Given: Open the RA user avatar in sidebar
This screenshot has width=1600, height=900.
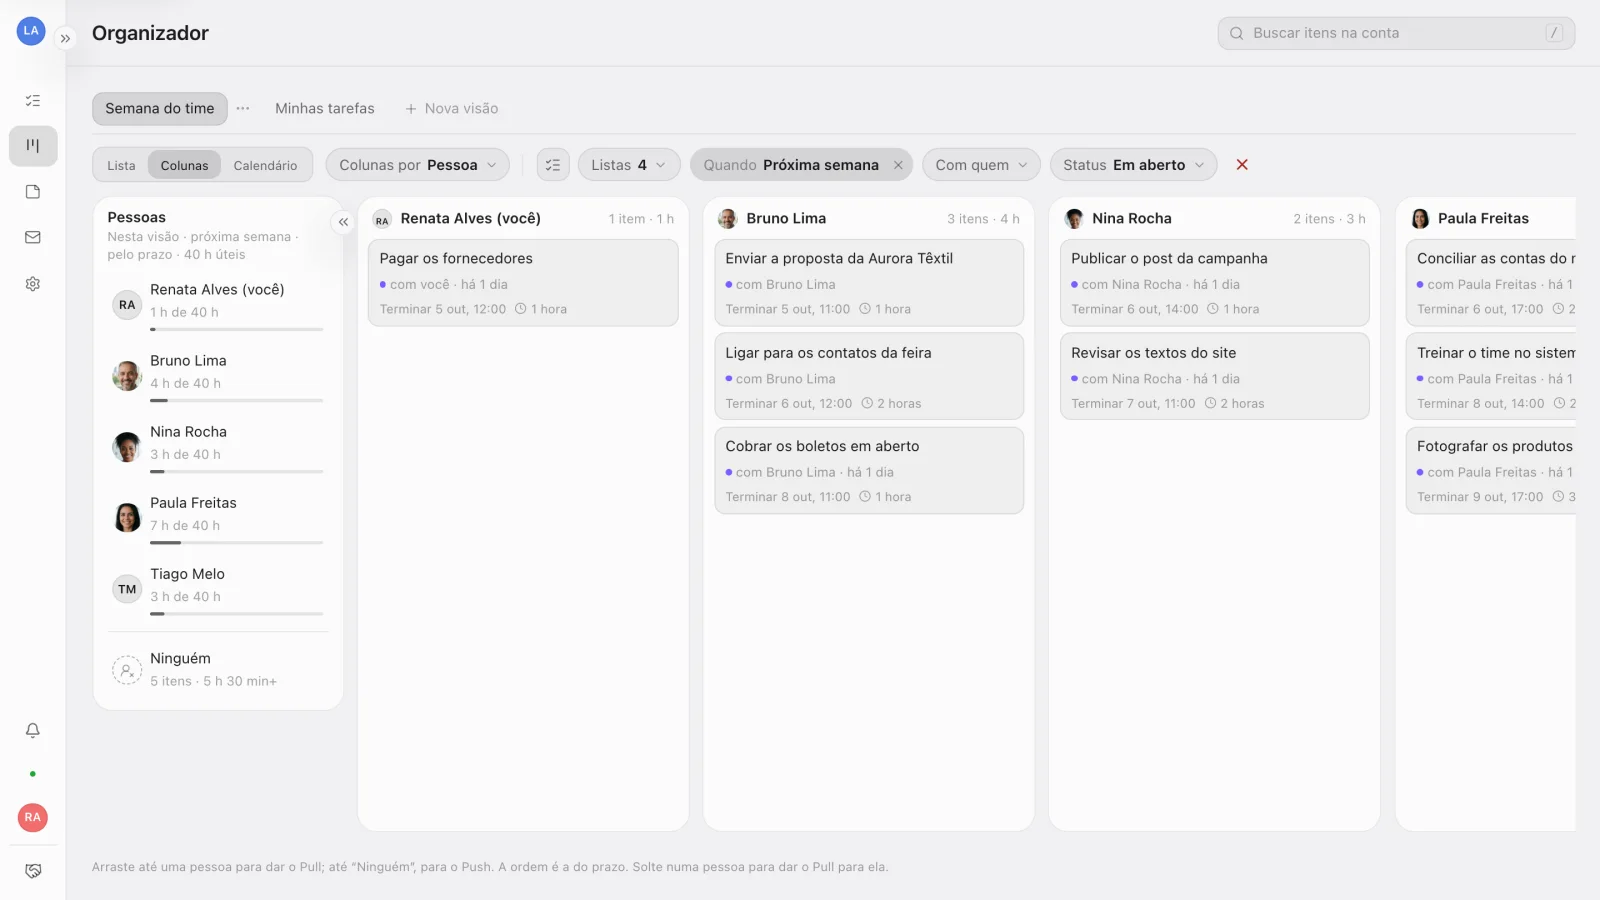Looking at the screenshot, I should (33, 818).
